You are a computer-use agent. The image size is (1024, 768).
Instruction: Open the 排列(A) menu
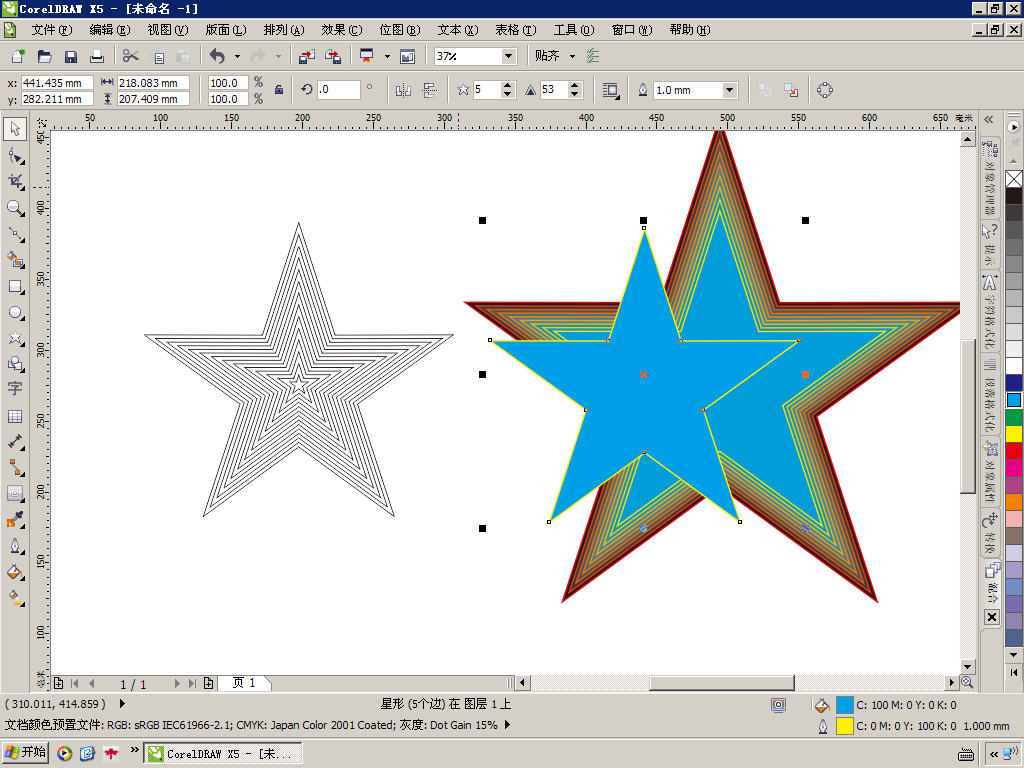(x=284, y=30)
